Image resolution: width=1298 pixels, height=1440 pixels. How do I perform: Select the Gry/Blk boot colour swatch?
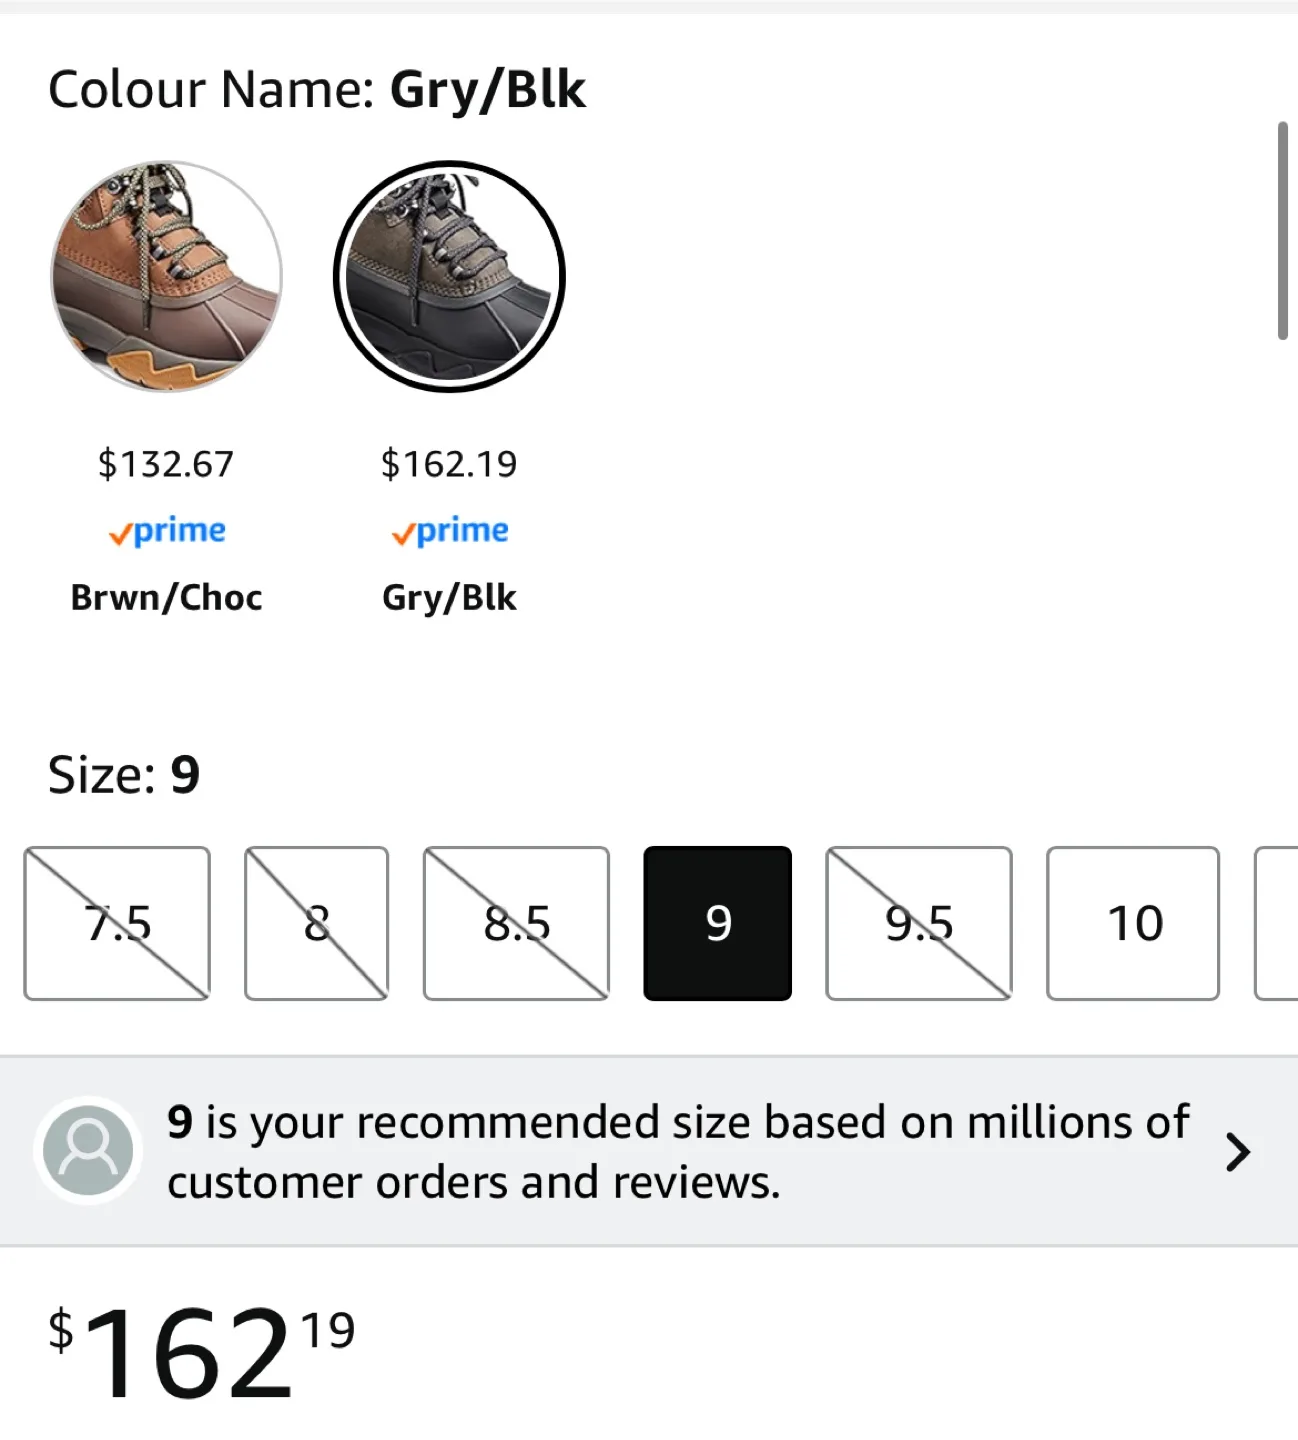449,277
